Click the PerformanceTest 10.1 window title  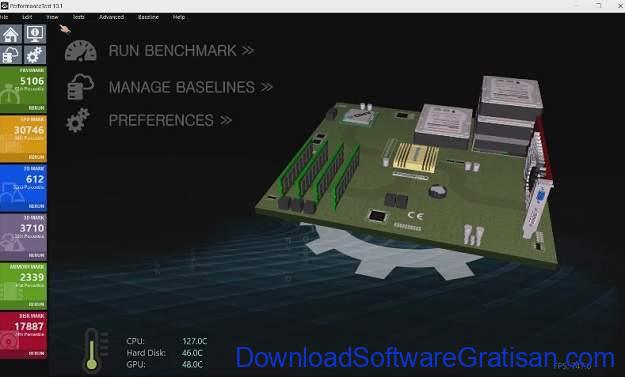point(36,6)
